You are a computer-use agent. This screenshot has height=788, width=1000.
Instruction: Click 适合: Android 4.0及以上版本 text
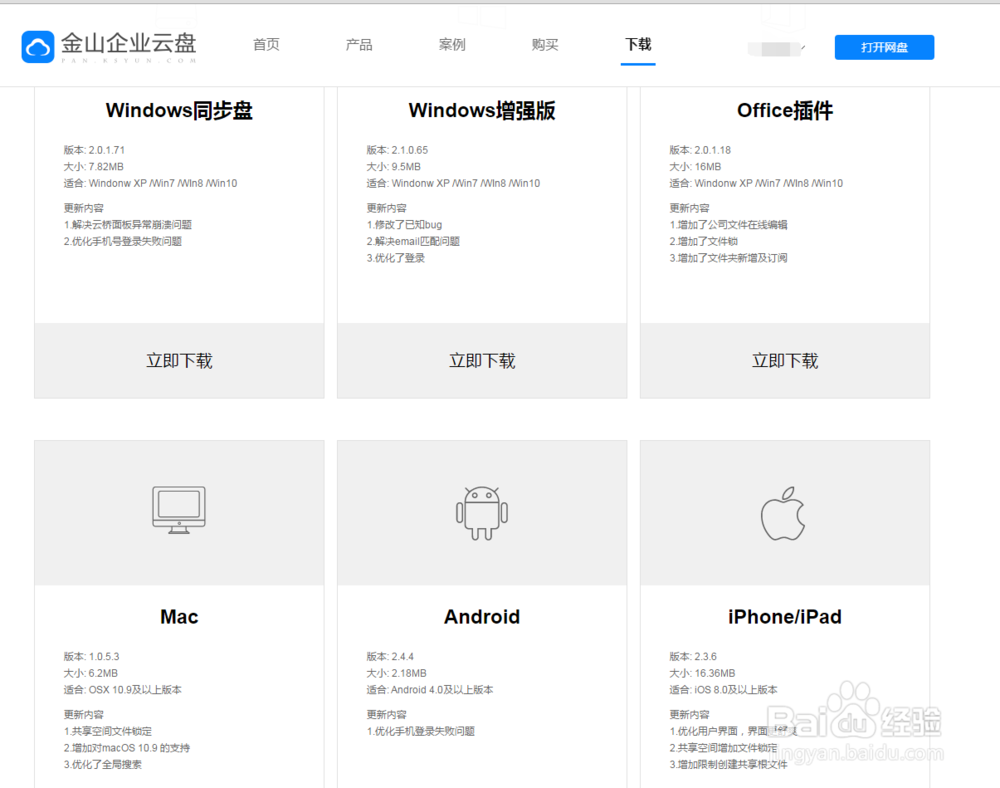(430, 689)
